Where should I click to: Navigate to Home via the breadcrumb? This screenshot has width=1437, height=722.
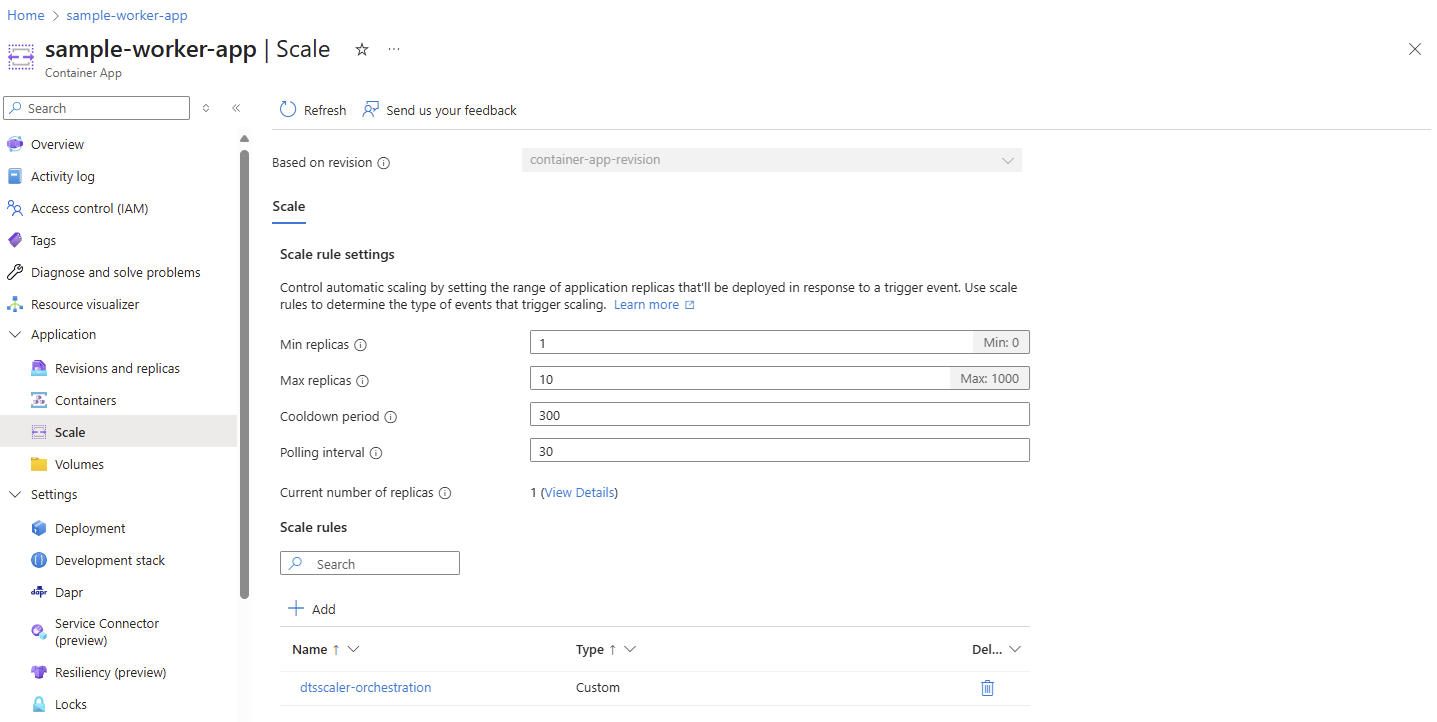(25, 14)
